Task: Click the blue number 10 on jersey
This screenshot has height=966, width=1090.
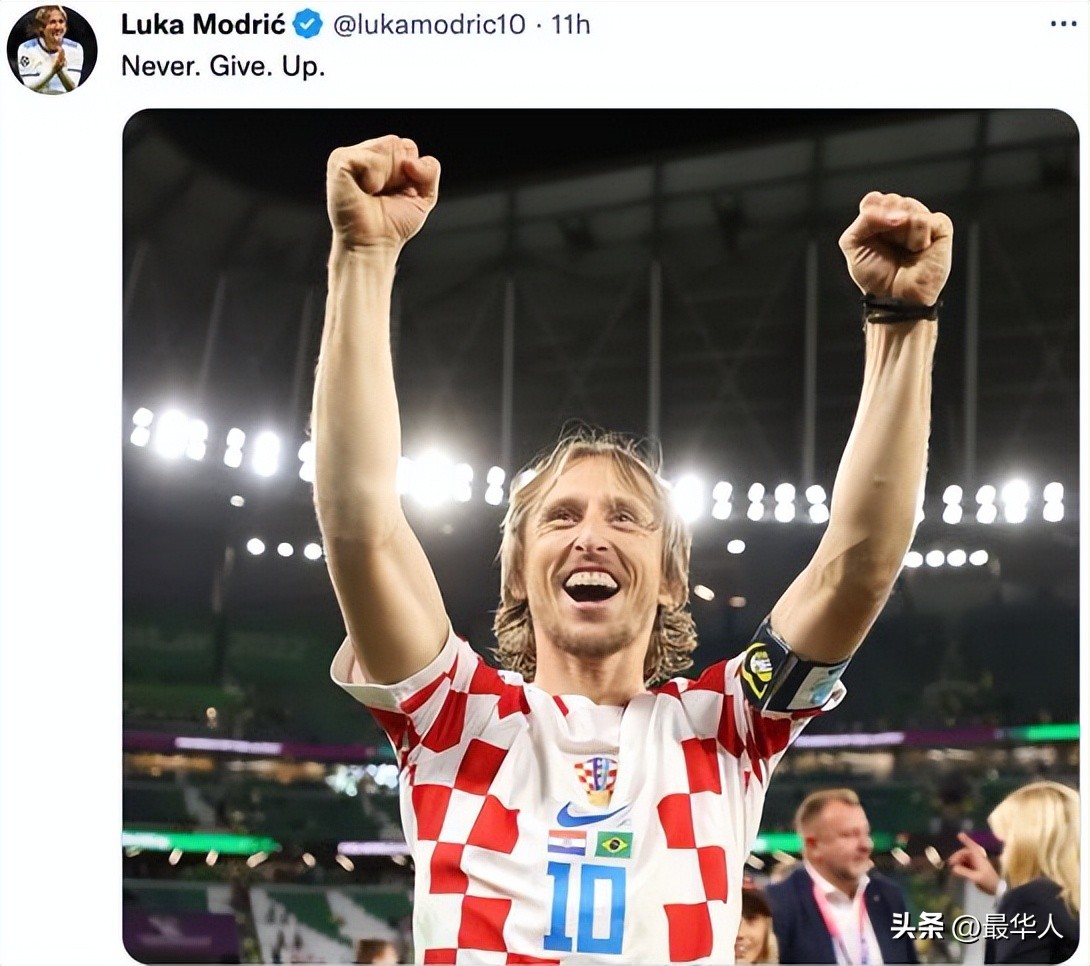Action: tap(584, 907)
